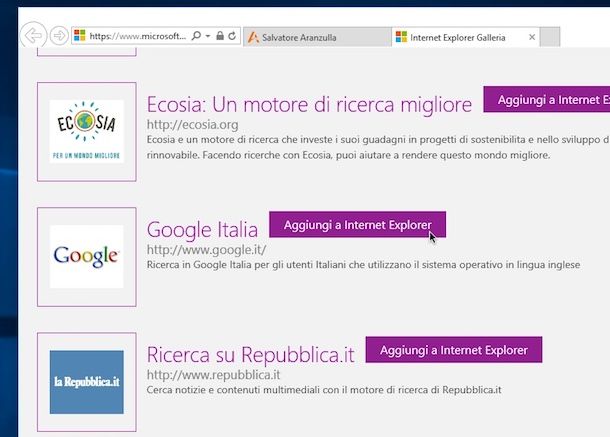Image resolution: width=610 pixels, height=437 pixels.
Task: Click the Google logo thumbnail
Action: 87,257
